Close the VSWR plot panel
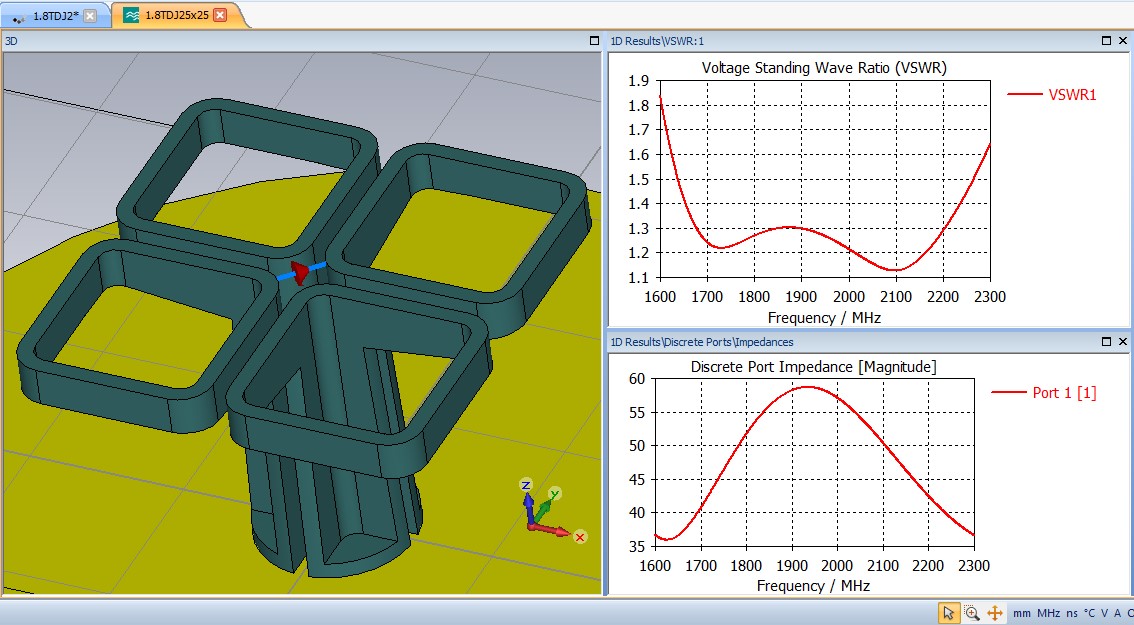Screen dimensions: 1134x625 coord(1123,41)
